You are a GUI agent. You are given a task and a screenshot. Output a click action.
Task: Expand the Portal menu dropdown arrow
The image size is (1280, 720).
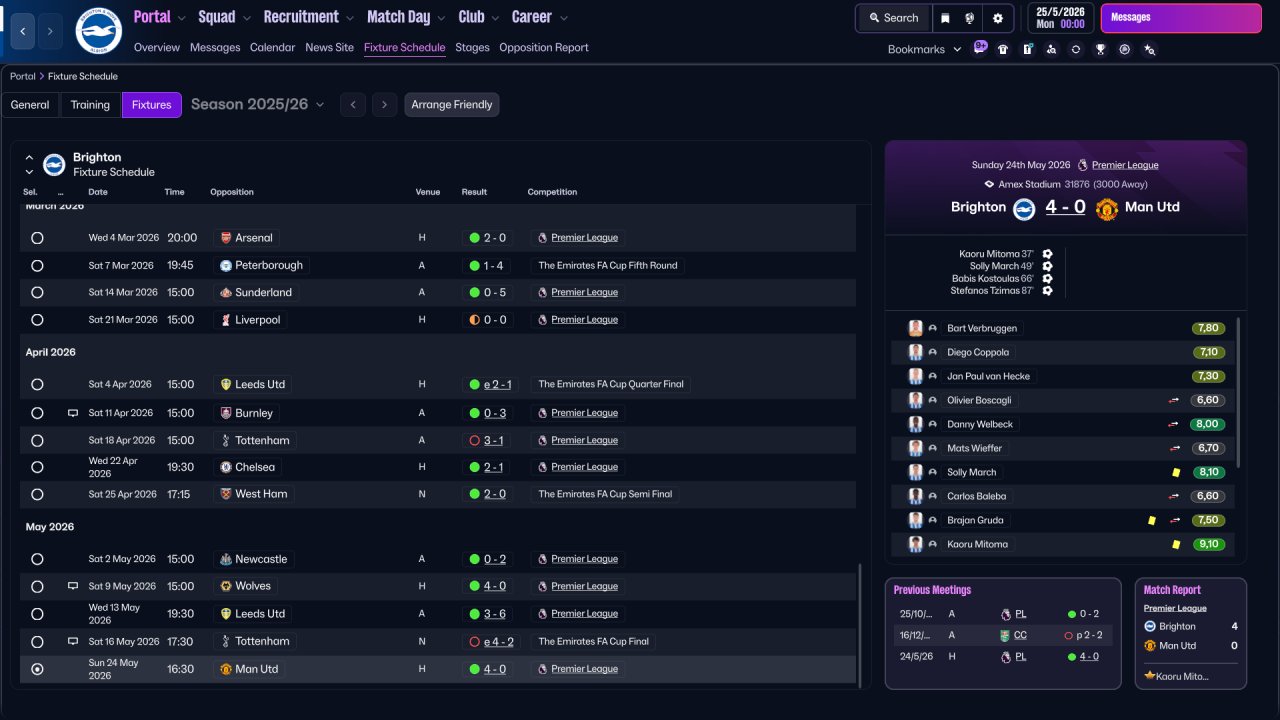(x=181, y=18)
